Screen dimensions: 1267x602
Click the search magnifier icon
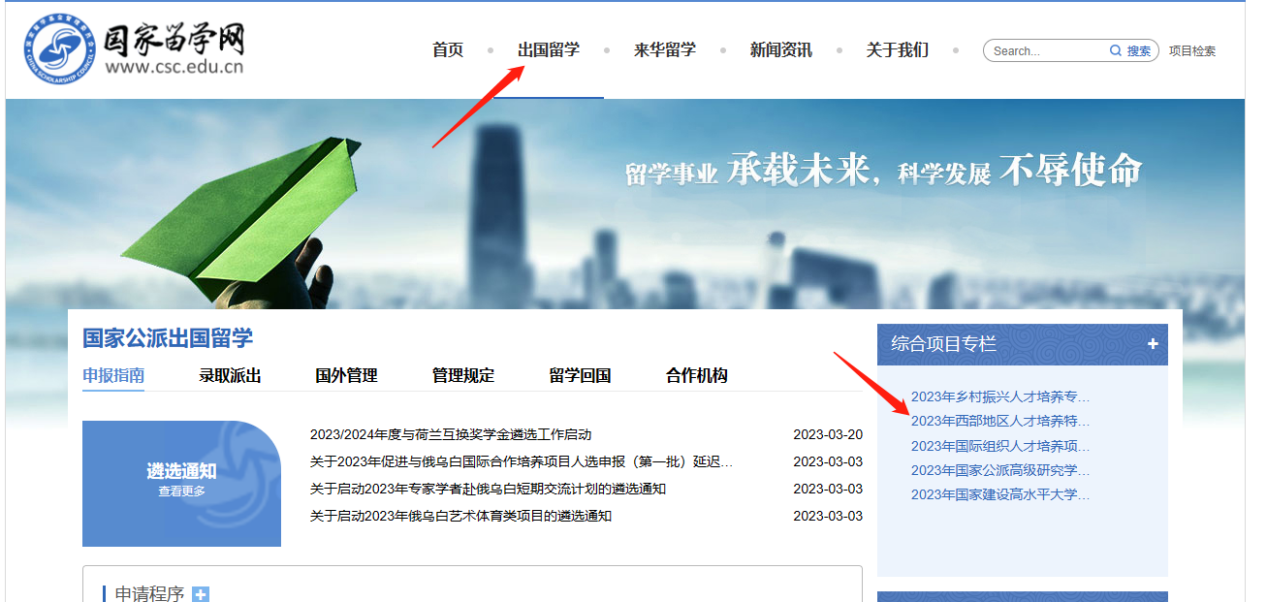coord(1115,51)
